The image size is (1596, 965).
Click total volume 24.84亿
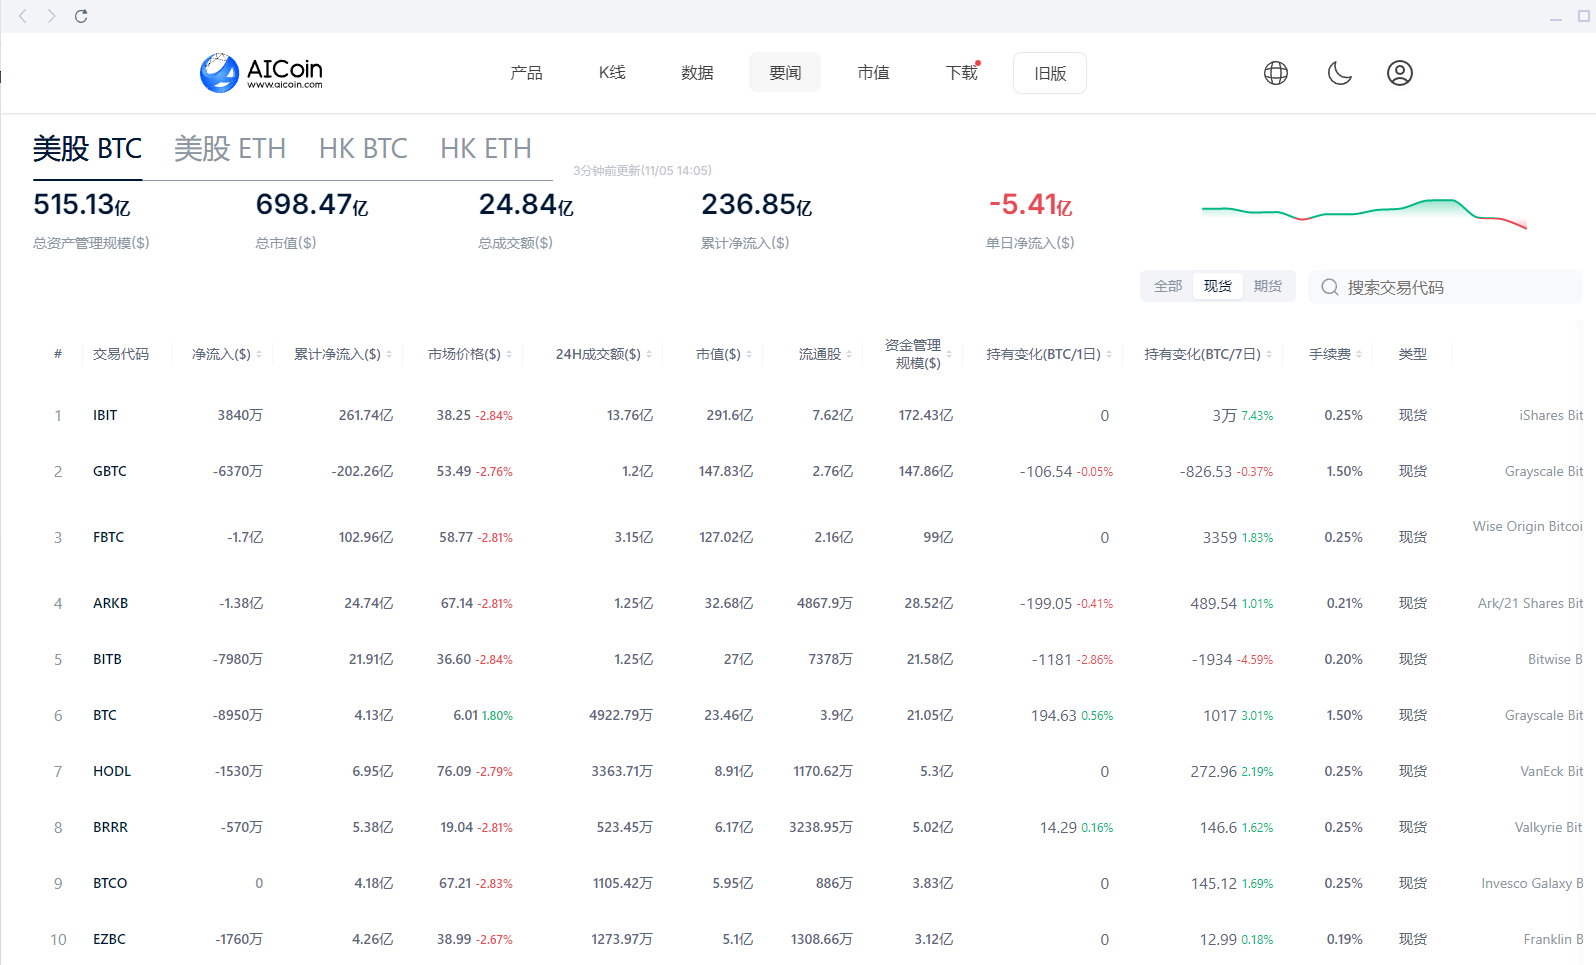click(x=526, y=205)
